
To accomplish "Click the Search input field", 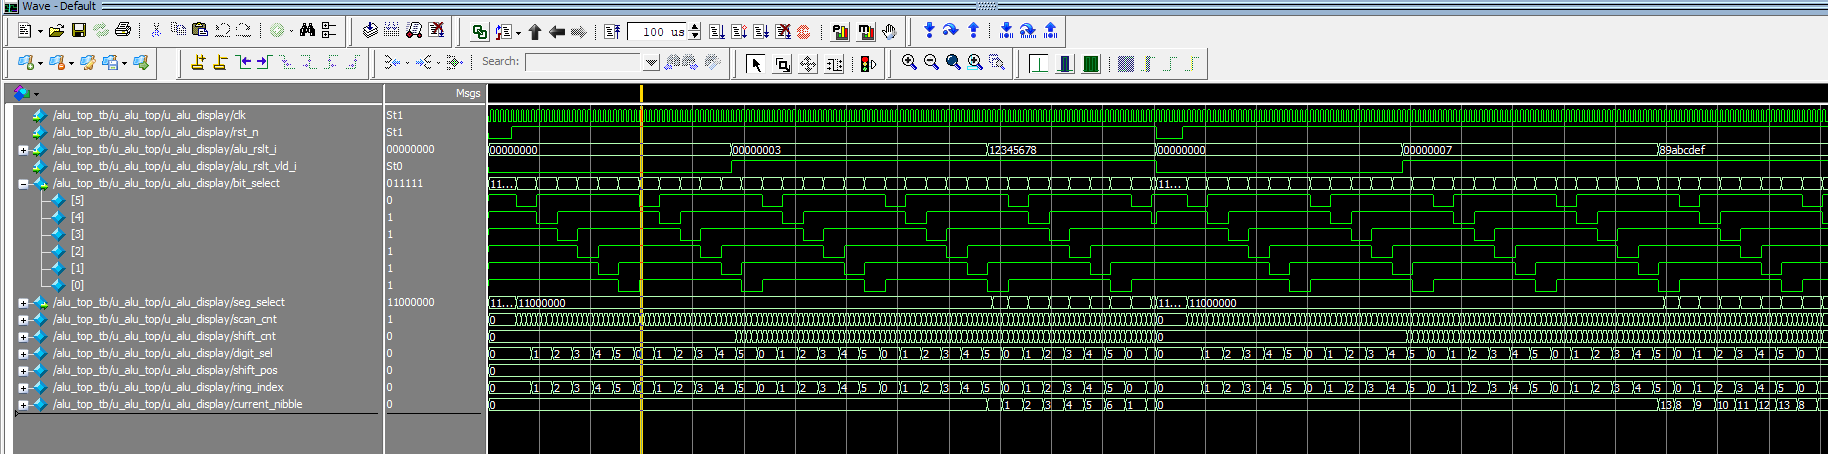I will tap(584, 62).
